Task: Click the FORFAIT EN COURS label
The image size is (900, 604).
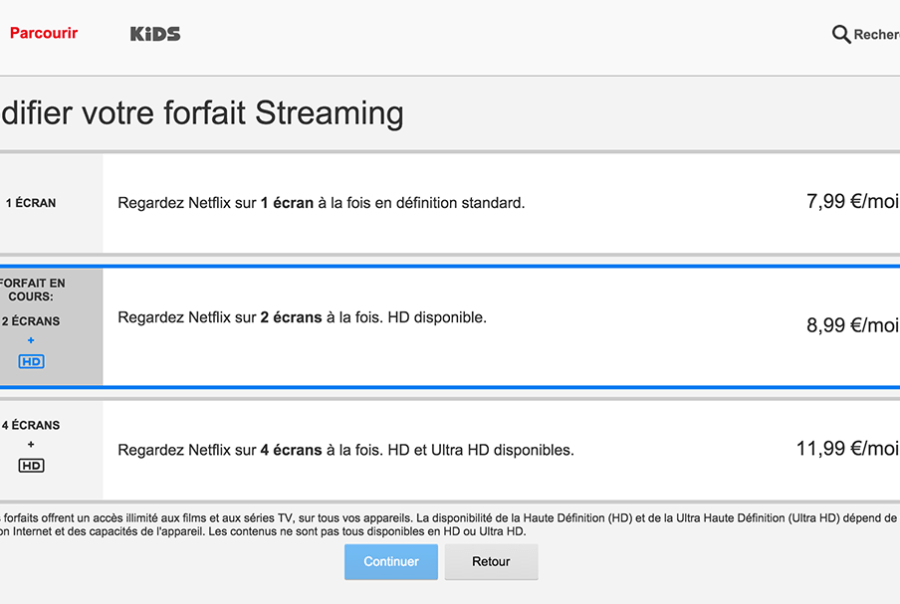Action: [x=32, y=290]
